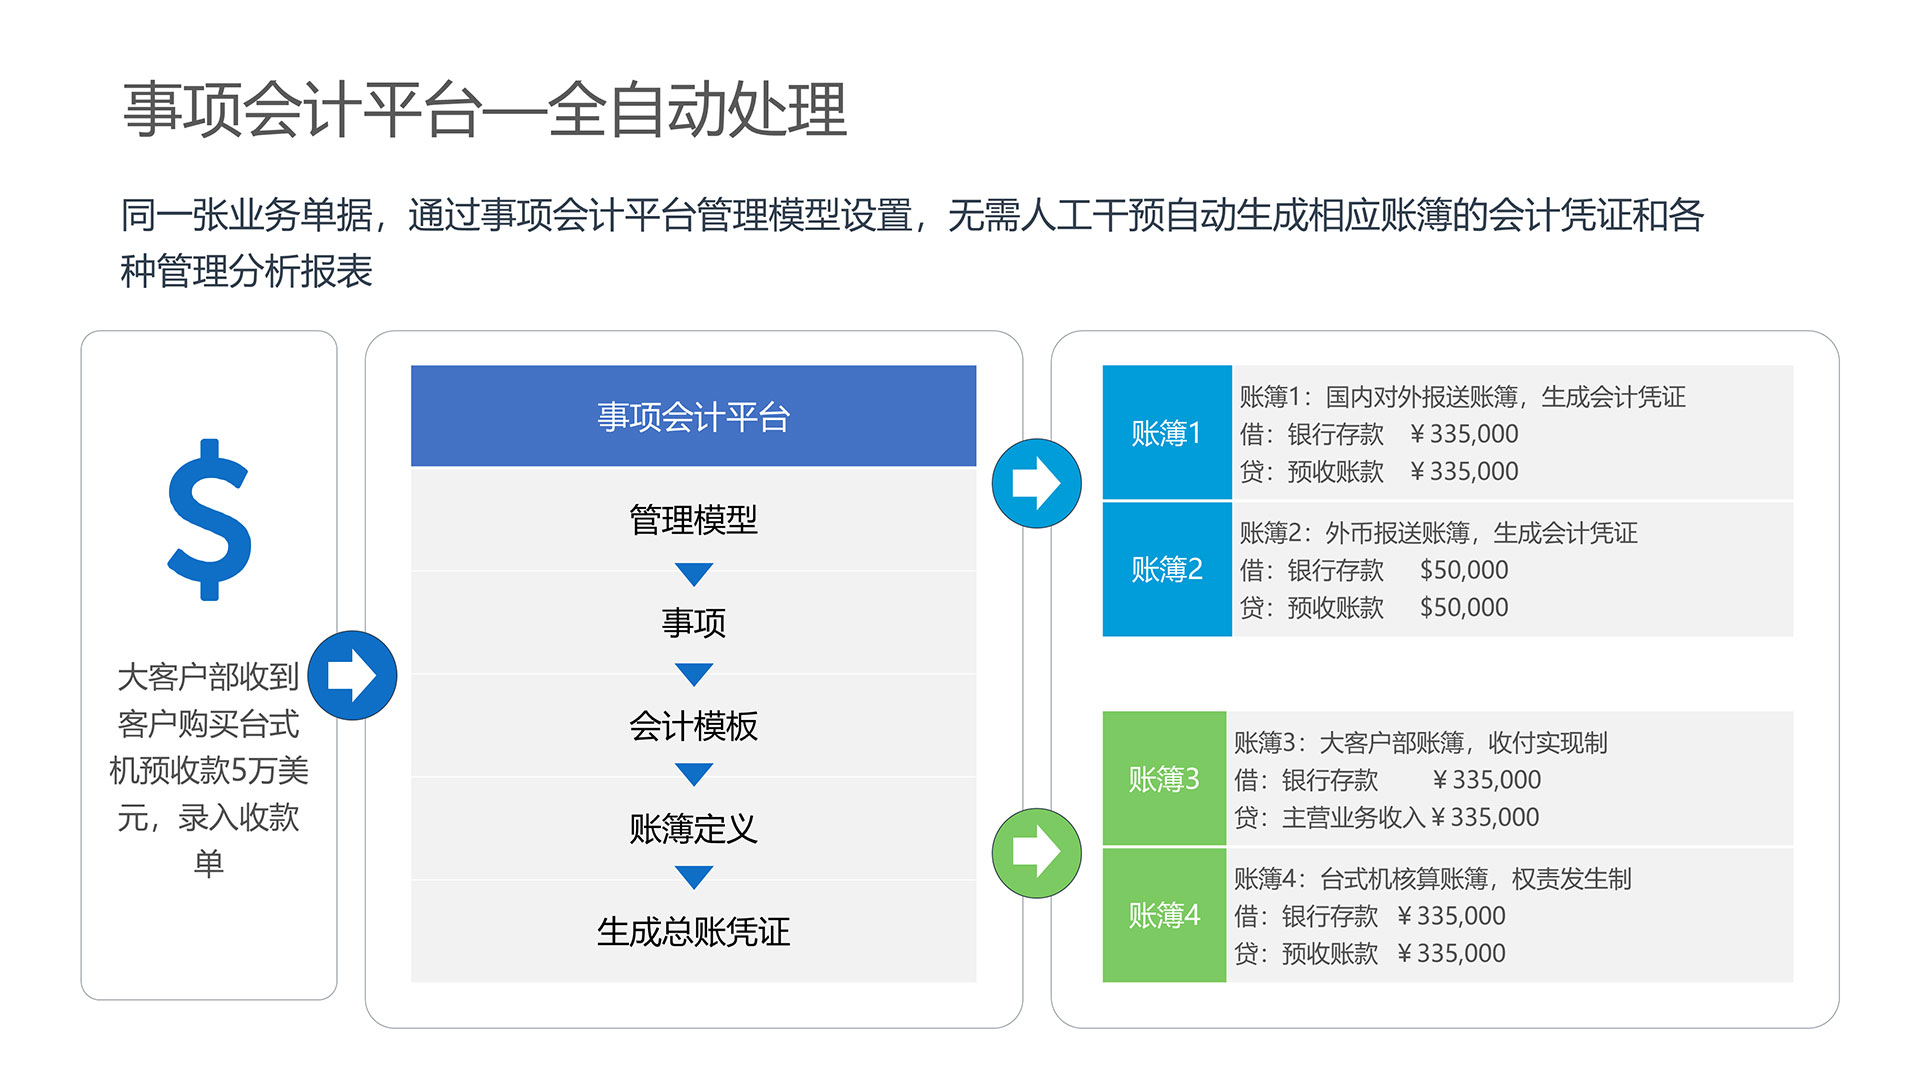1921x1081 pixels.
Task: Click the green 账簿3 label box
Action: [1163, 779]
